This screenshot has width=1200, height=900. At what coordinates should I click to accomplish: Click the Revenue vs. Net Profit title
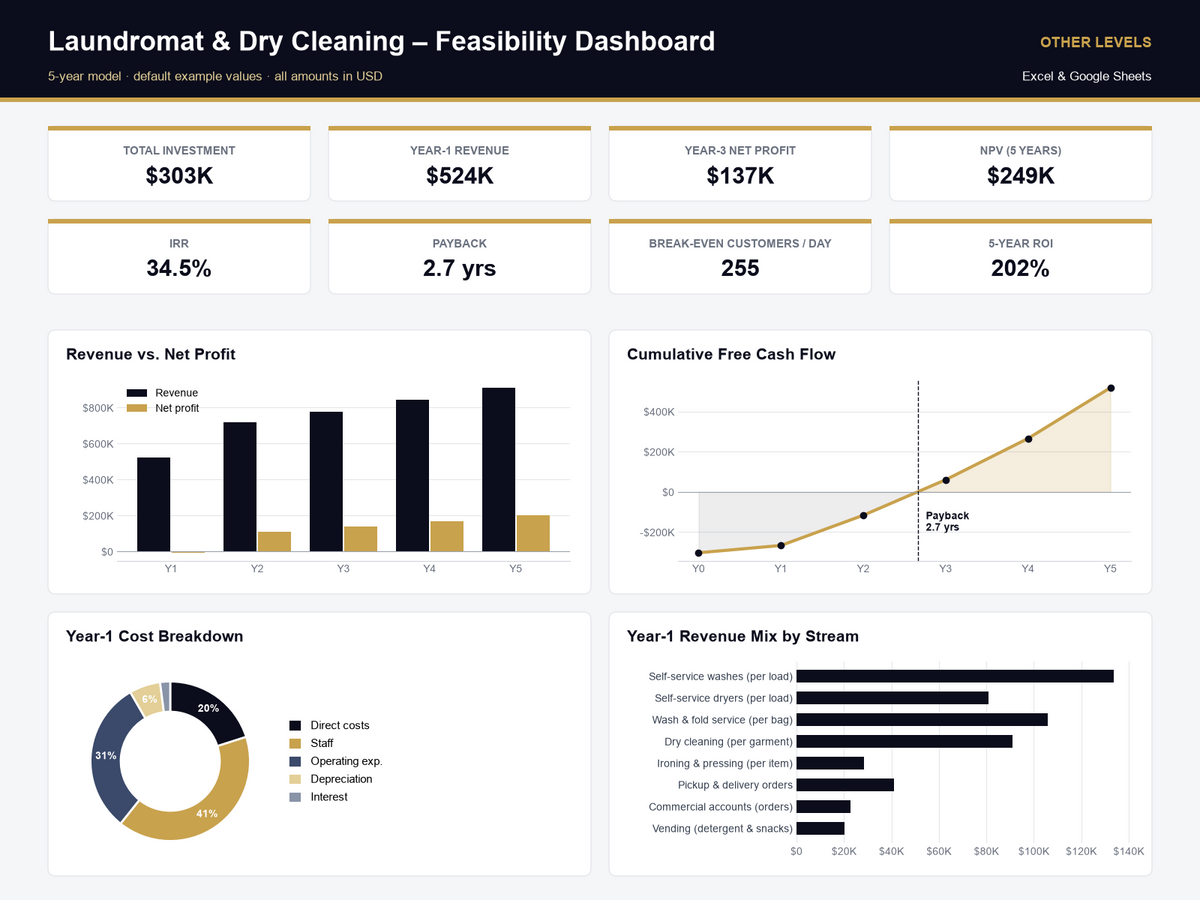point(151,354)
